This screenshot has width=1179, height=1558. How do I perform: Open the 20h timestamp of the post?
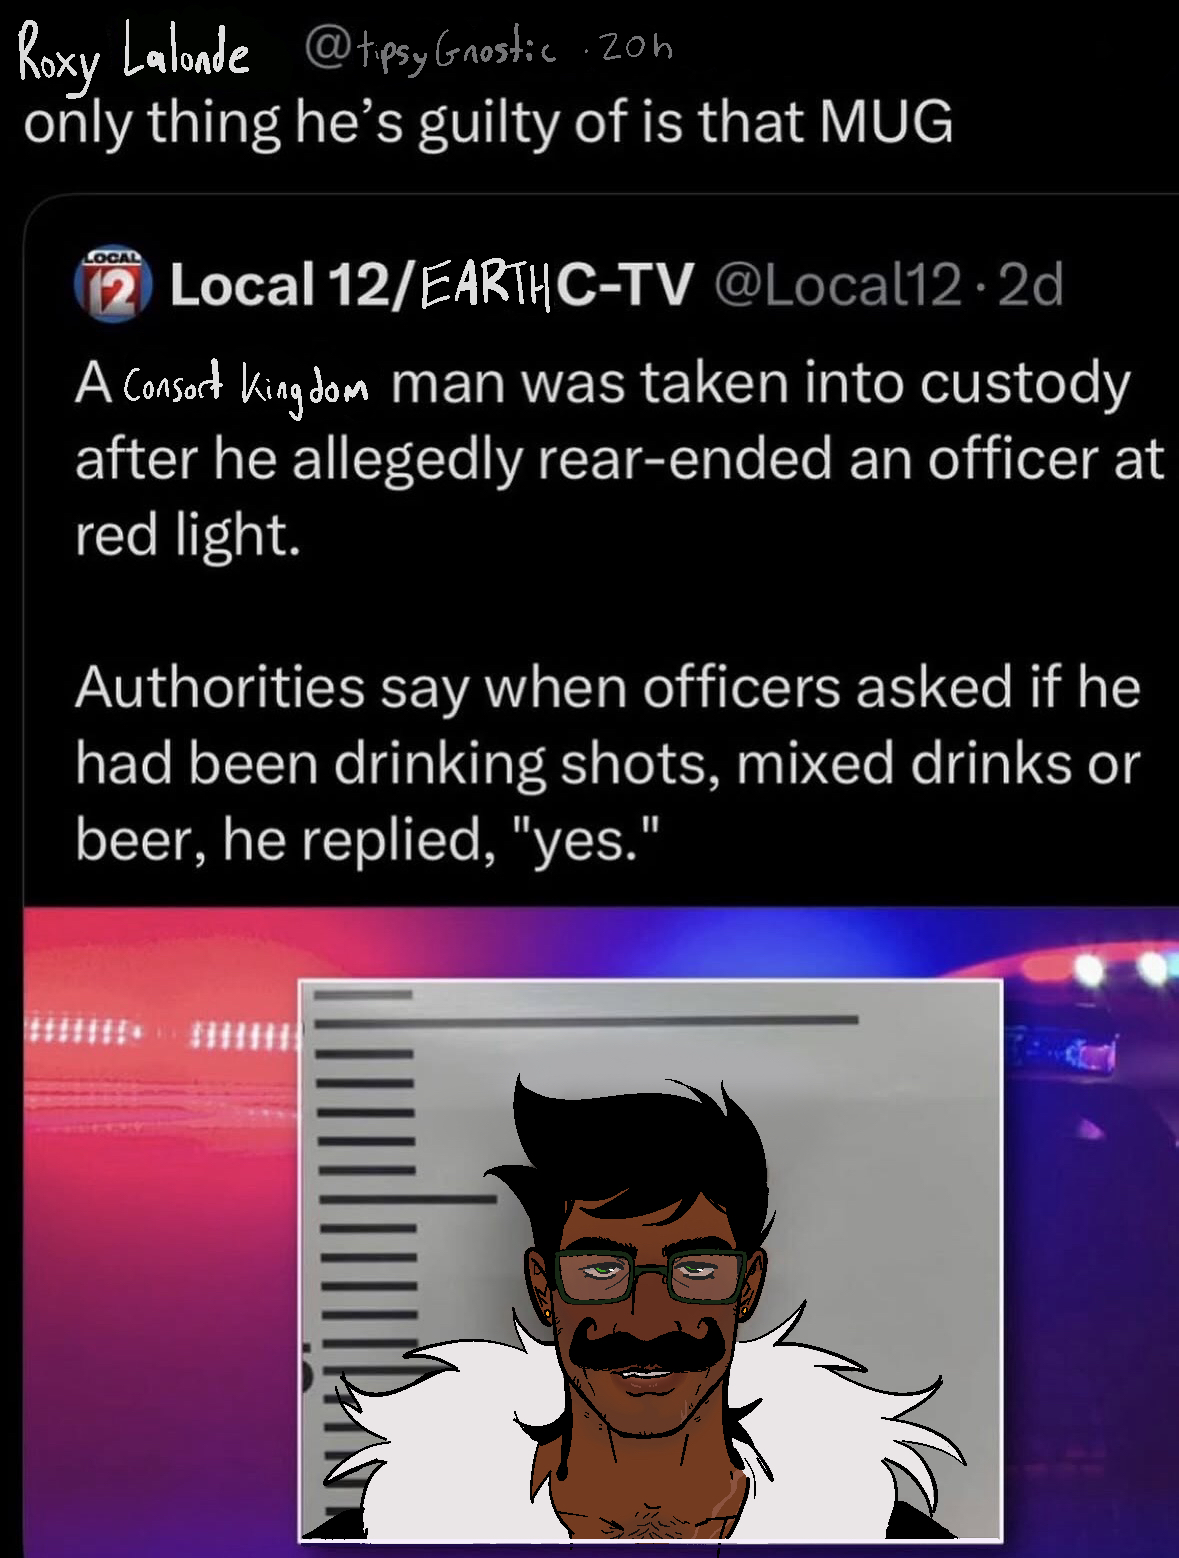point(635,48)
